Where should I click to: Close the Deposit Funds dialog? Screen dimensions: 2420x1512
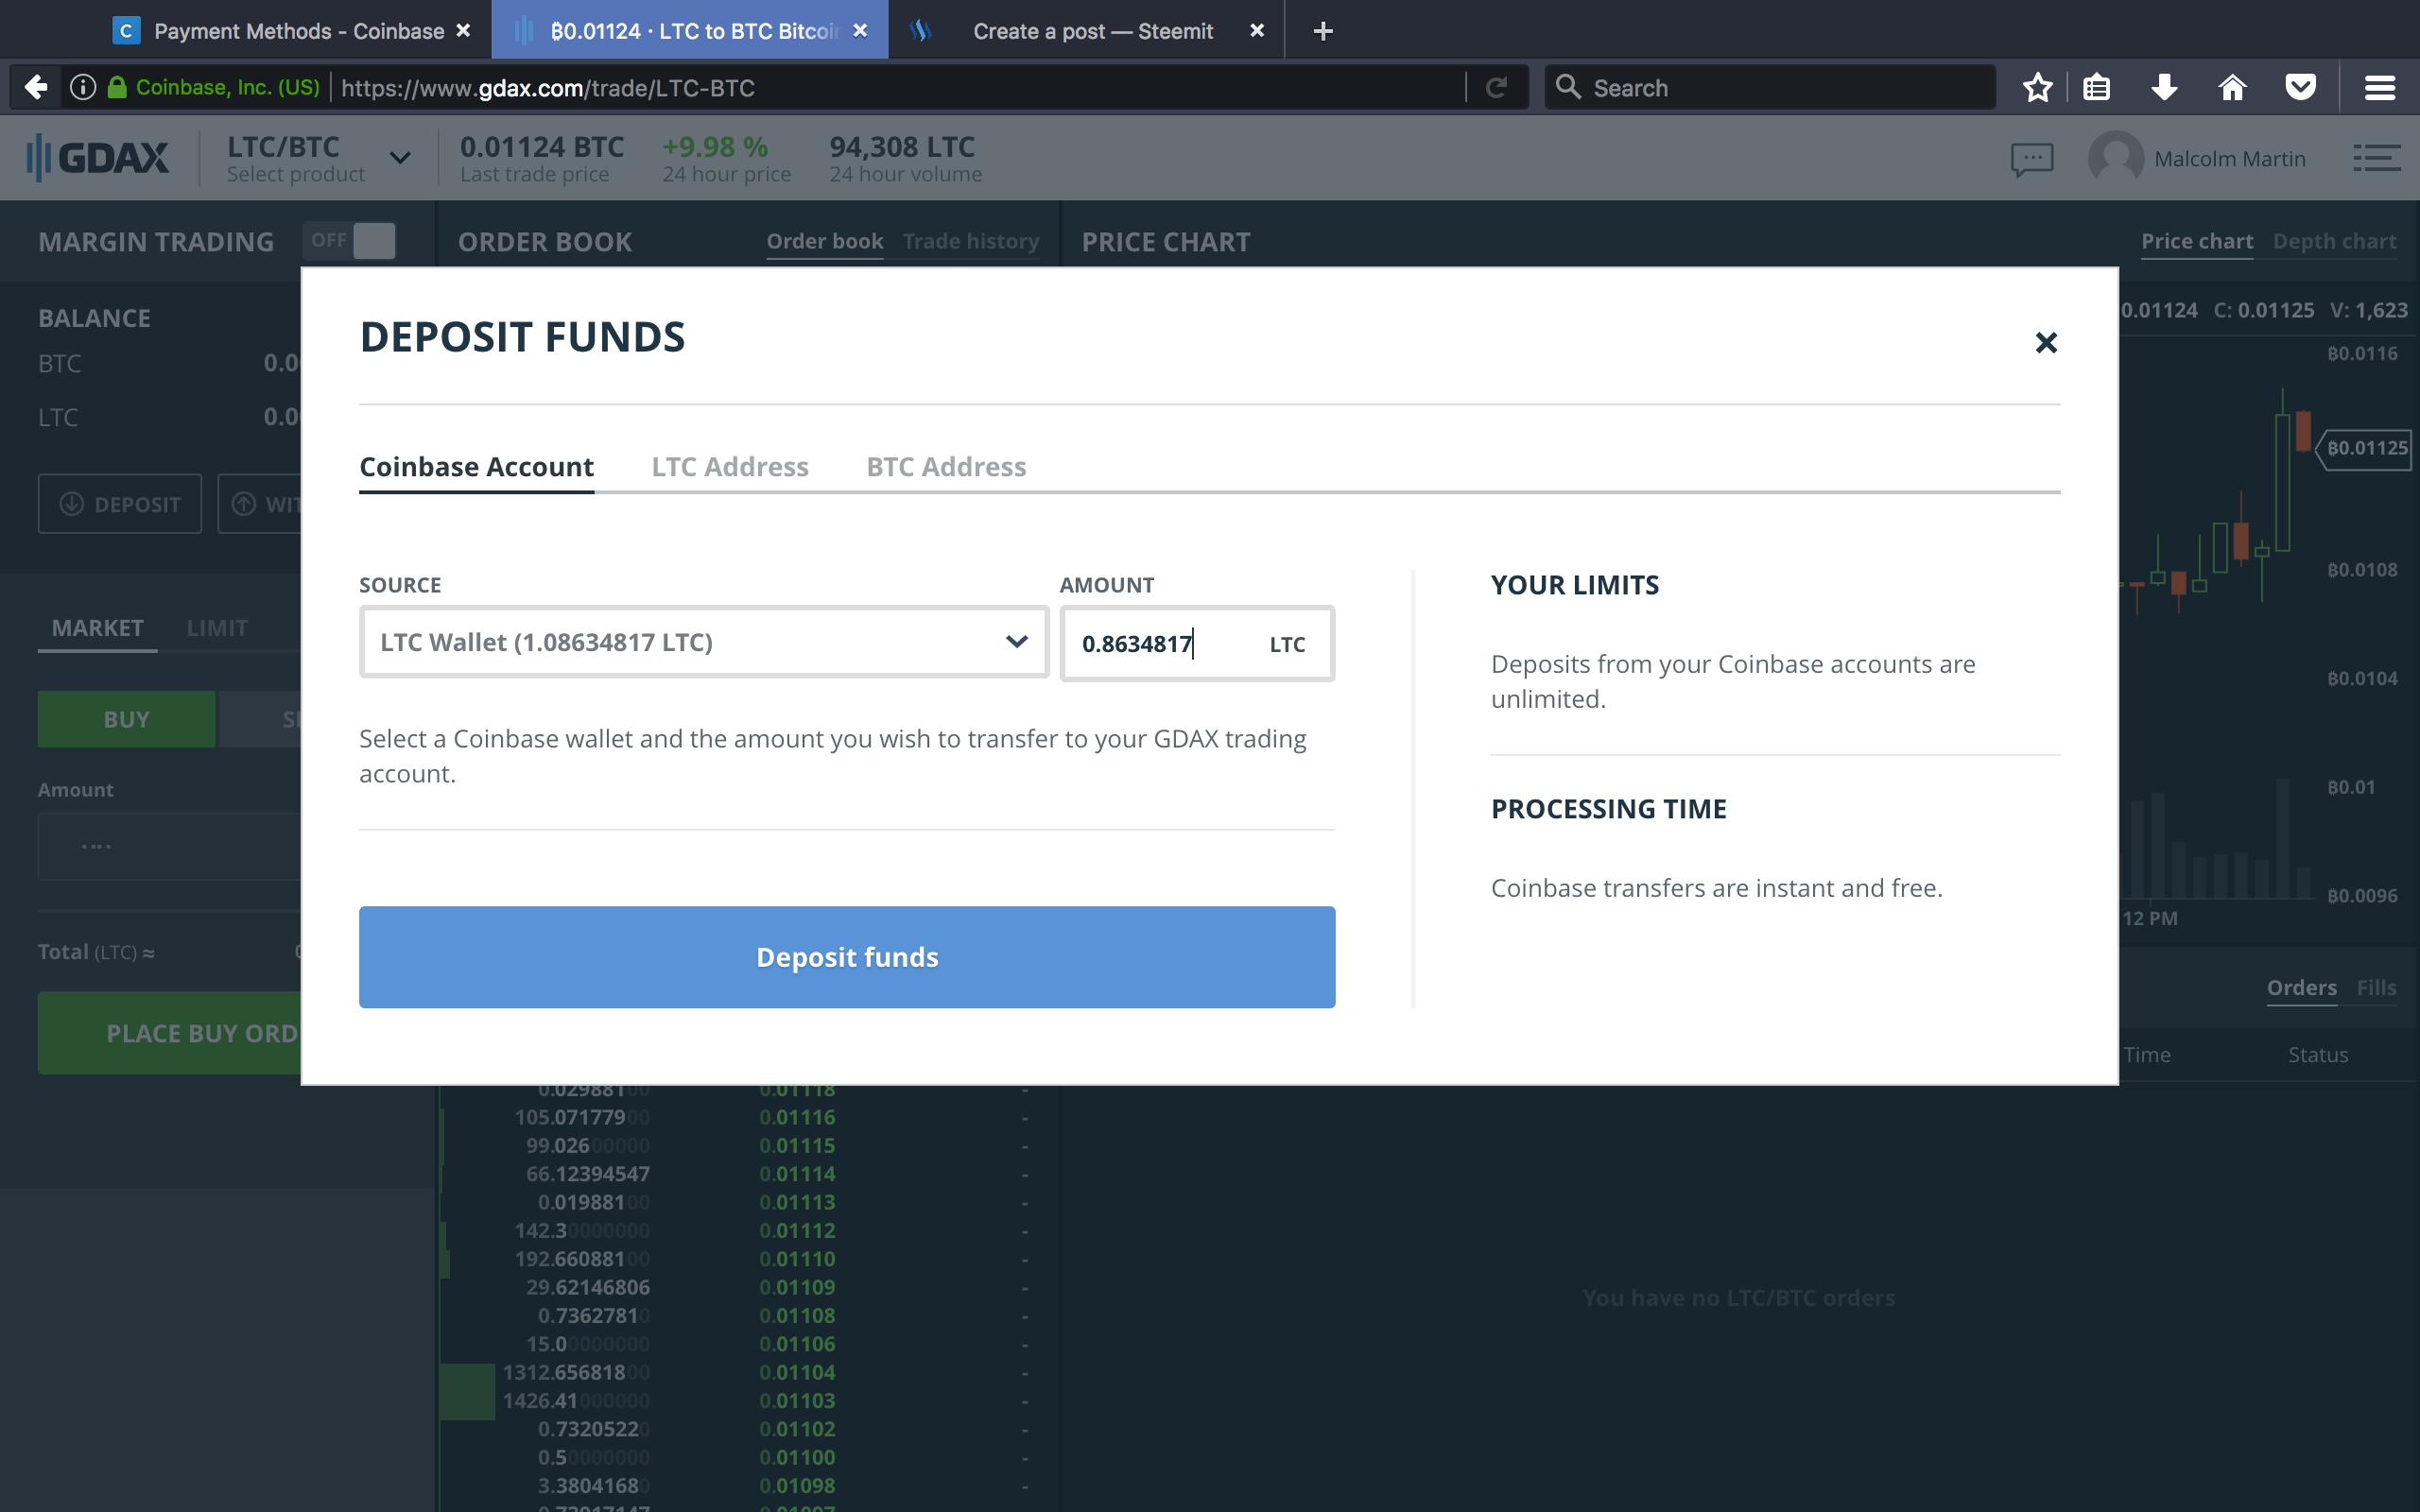click(x=2046, y=343)
